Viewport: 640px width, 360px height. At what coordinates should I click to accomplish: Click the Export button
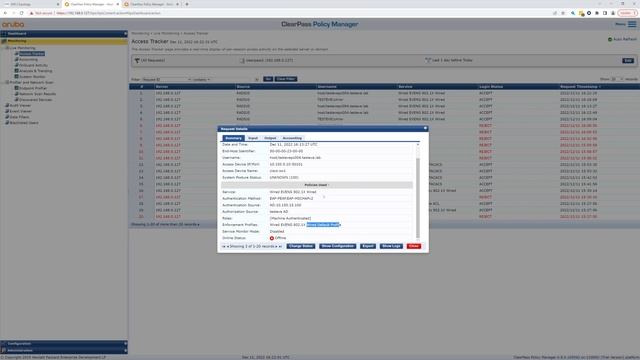[368, 246]
